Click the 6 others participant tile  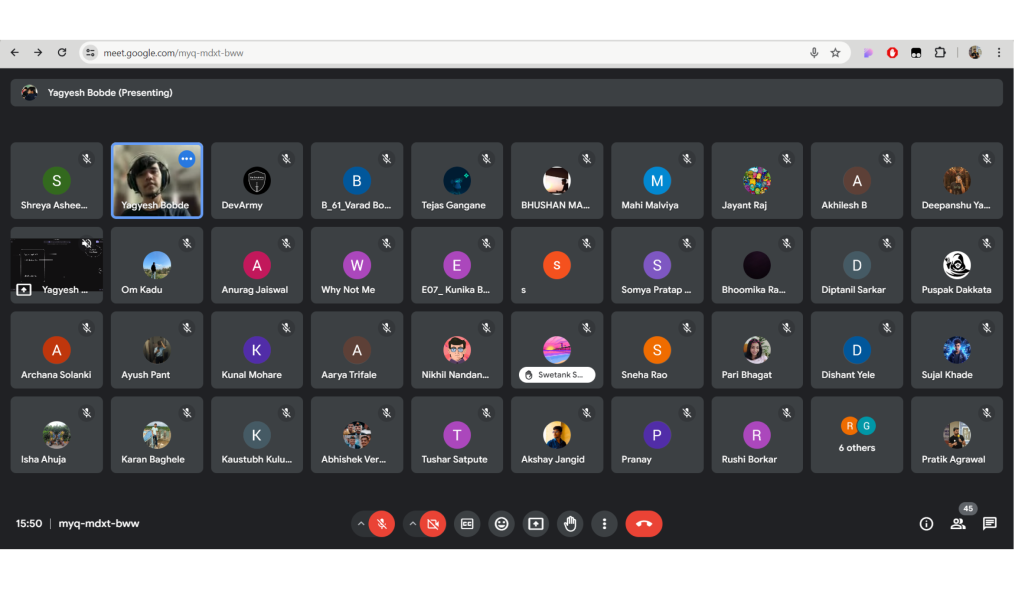coord(857,435)
